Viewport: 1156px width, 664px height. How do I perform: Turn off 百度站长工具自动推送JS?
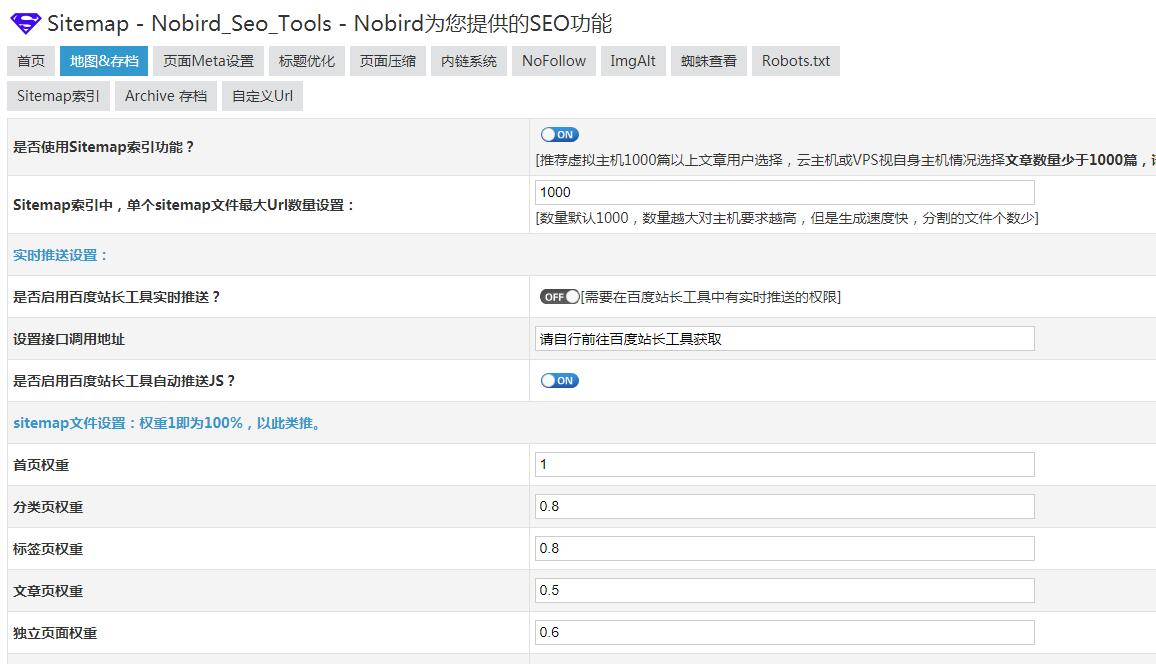(559, 380)
